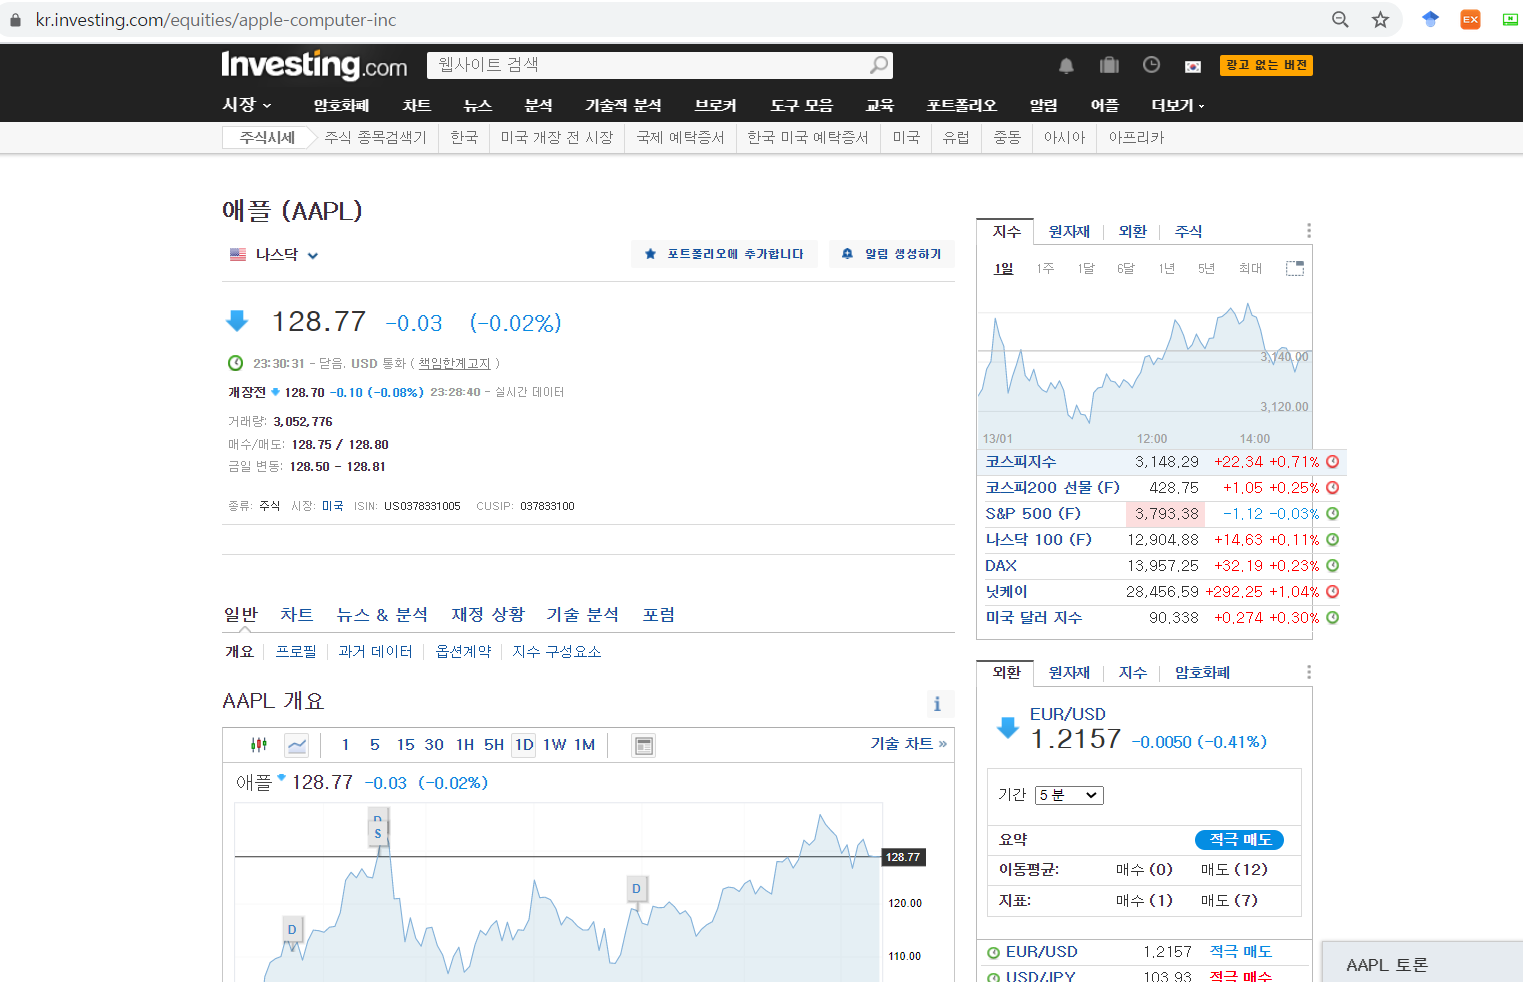Click the browser zoom magnifier icon

point(1340,19)
